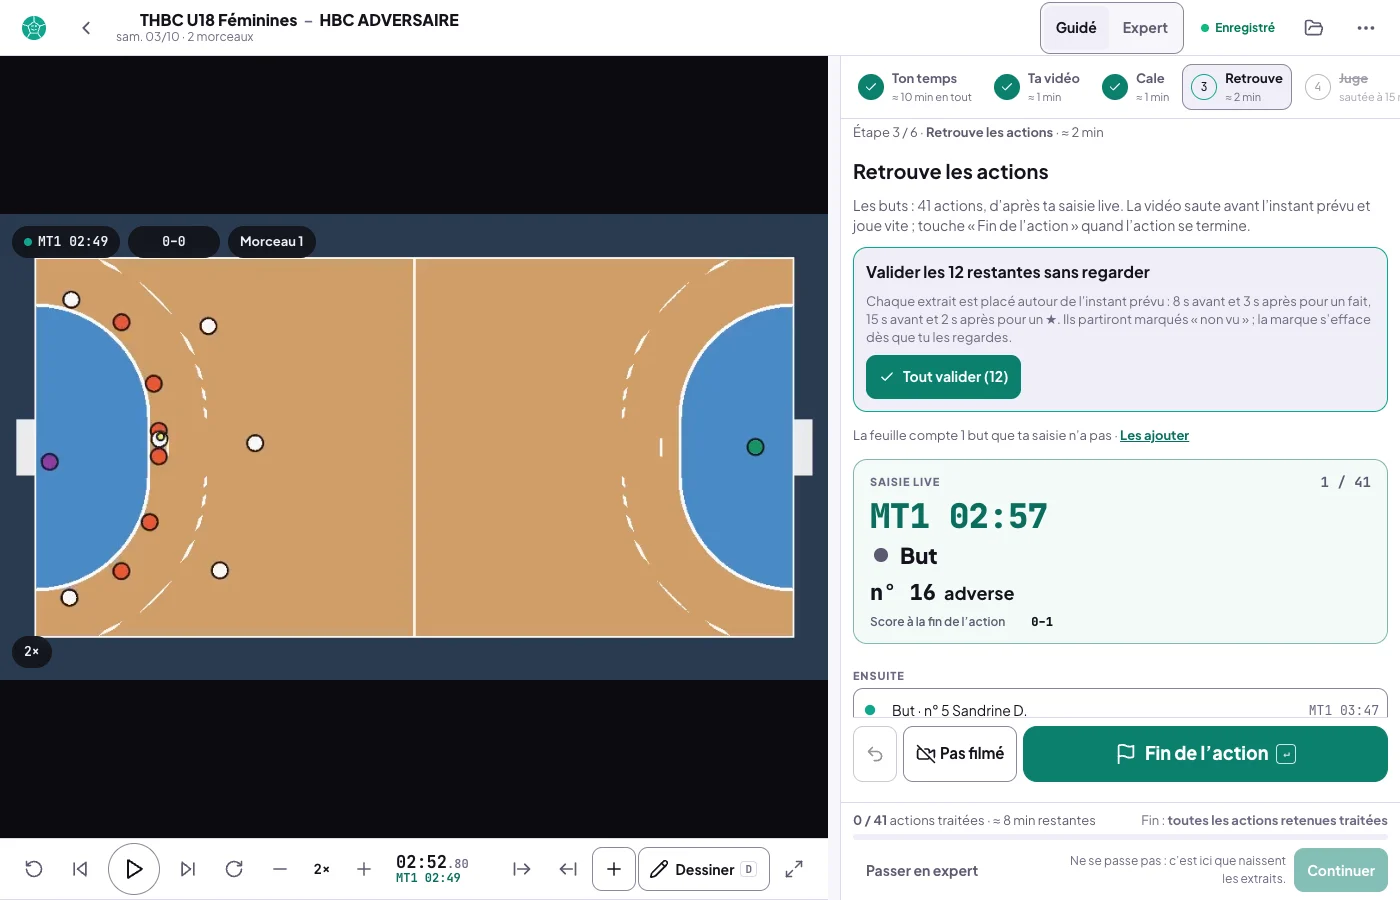Mark the action as Pas filmé

pyautogui.click(x=960, y=754)
